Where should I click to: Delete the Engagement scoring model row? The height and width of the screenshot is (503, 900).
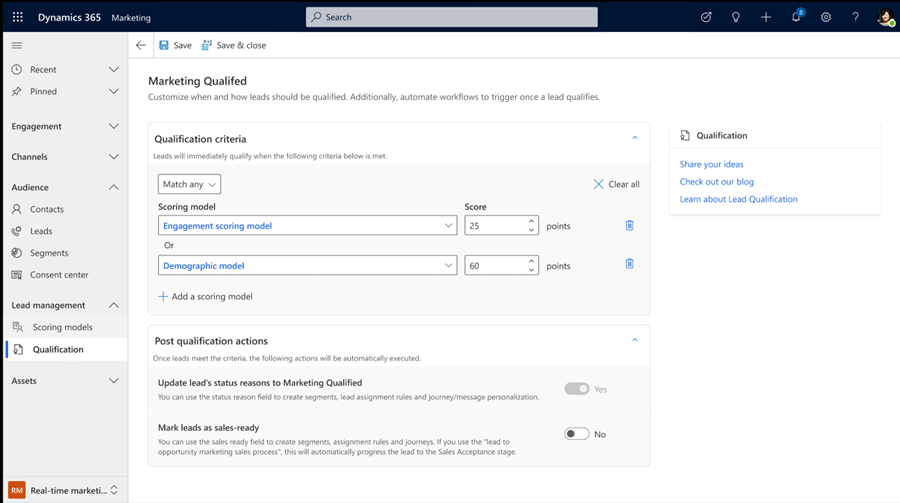click(x=630, y=225)
